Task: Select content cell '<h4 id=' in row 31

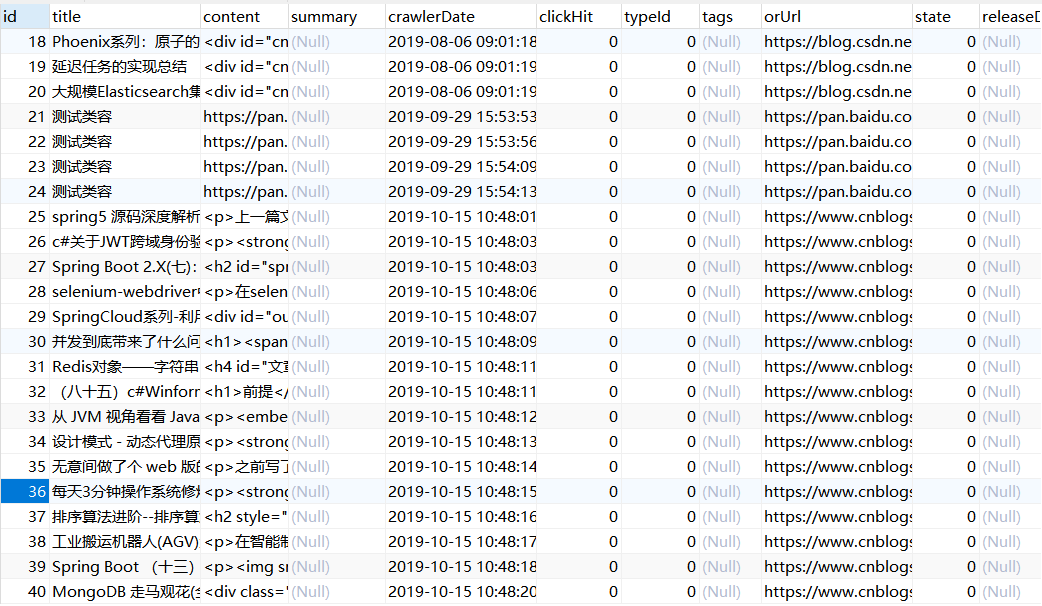Action: tap(245, 367)
